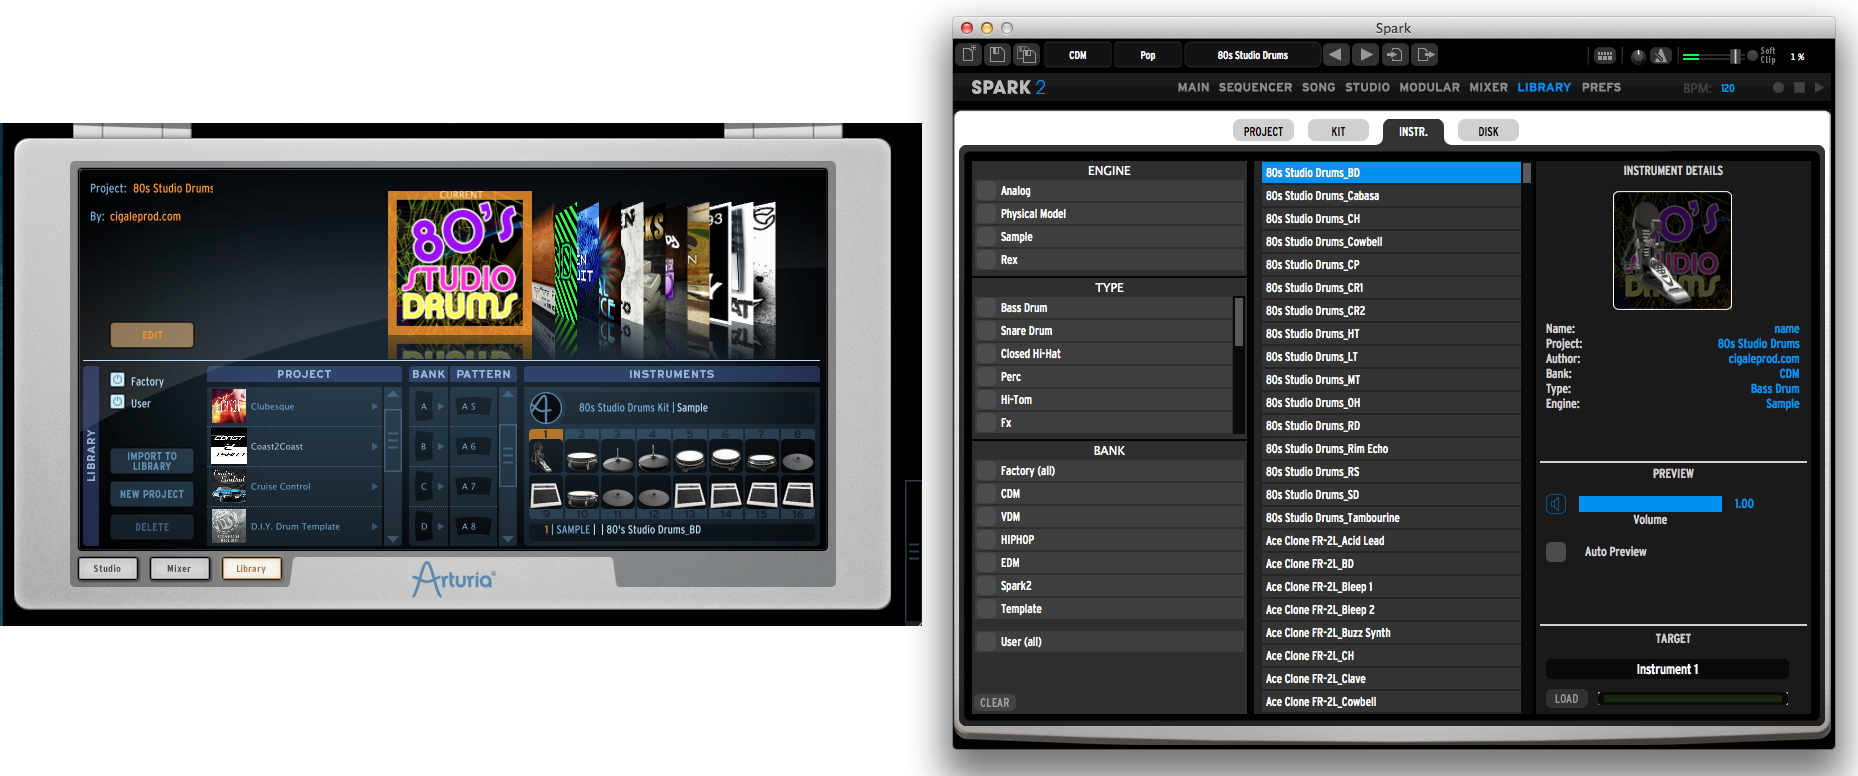1858x776 pixels.
Task: Open the Instrument 1 target dropdown
Action: coord(1666,669)
